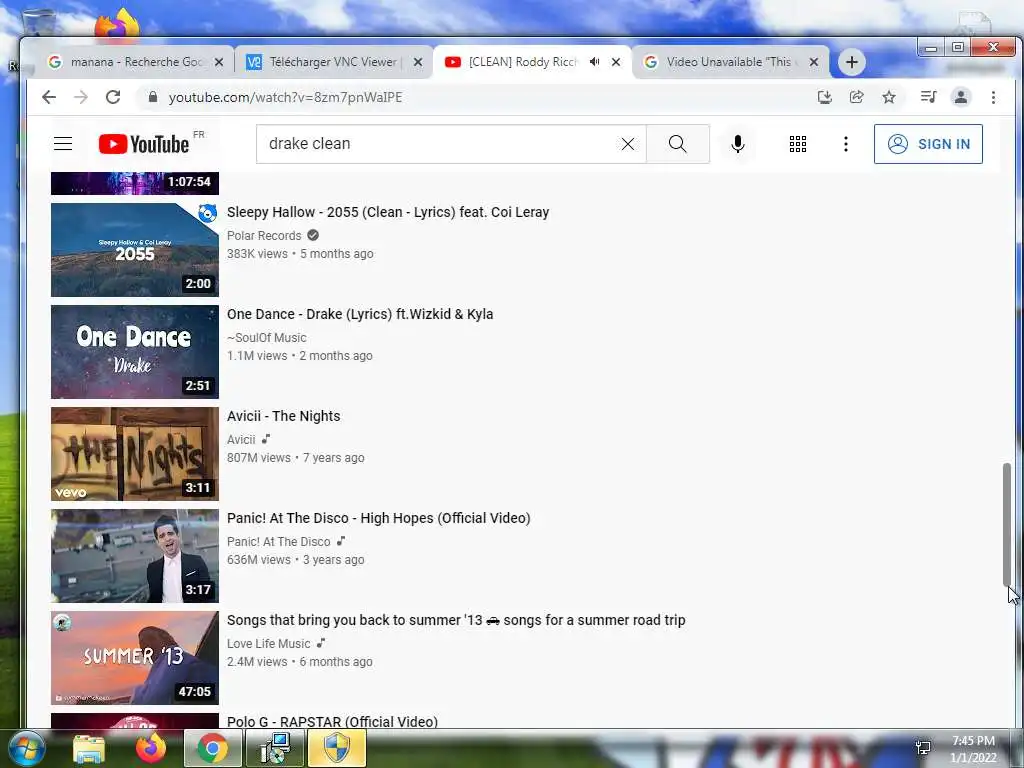
Task: Reload the page
Action: click(x=113, y=97)
